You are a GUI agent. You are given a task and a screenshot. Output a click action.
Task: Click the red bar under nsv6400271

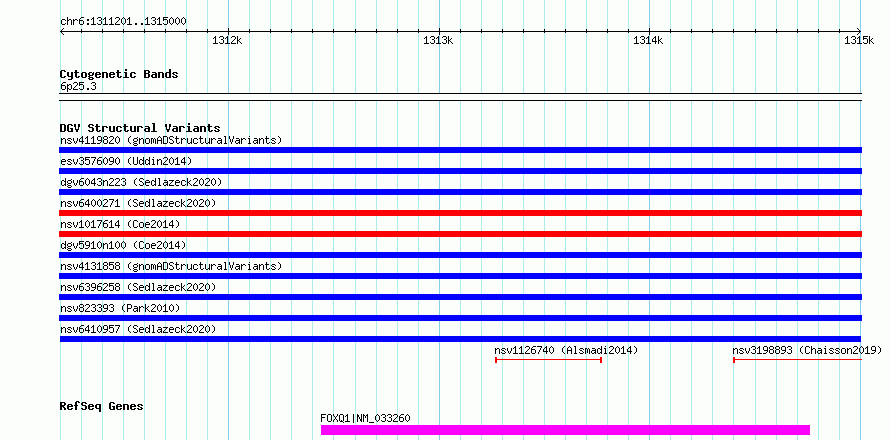tap(461, 213)
